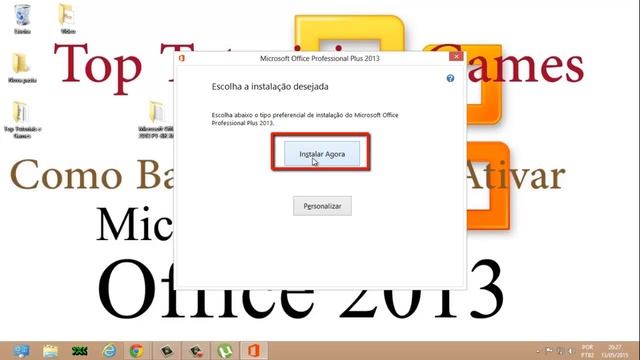Open the green app icon in taskbar
This screenshot has height=360, width=640.
pyautogui.click(x=79, y=351)
